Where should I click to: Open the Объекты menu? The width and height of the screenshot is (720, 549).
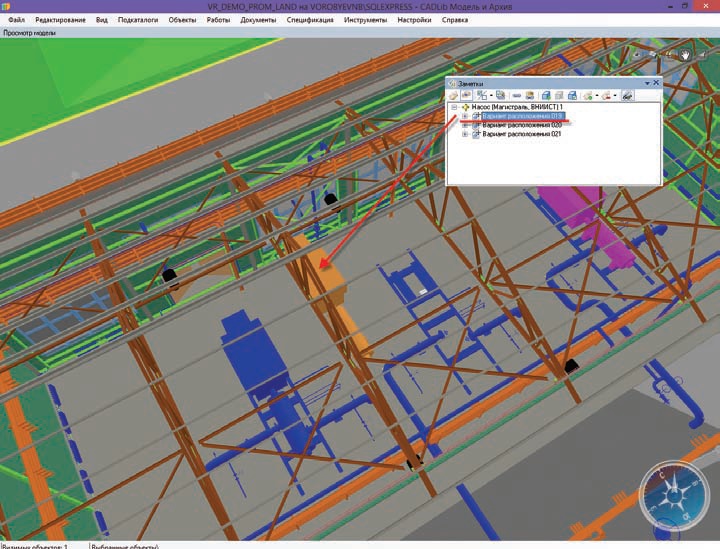click(x=182, y=20)
